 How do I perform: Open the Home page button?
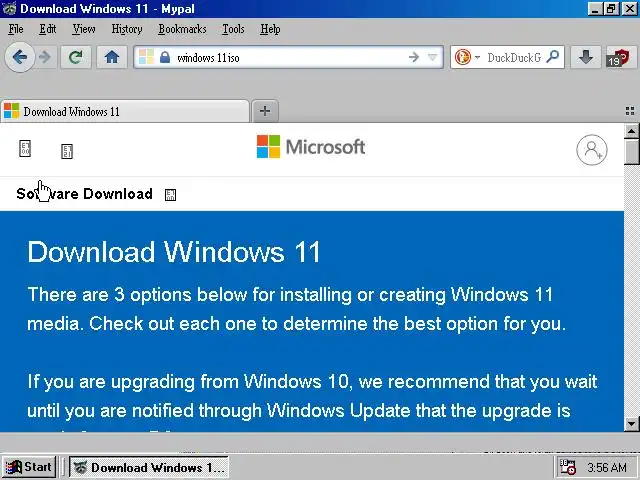point(111,57)
